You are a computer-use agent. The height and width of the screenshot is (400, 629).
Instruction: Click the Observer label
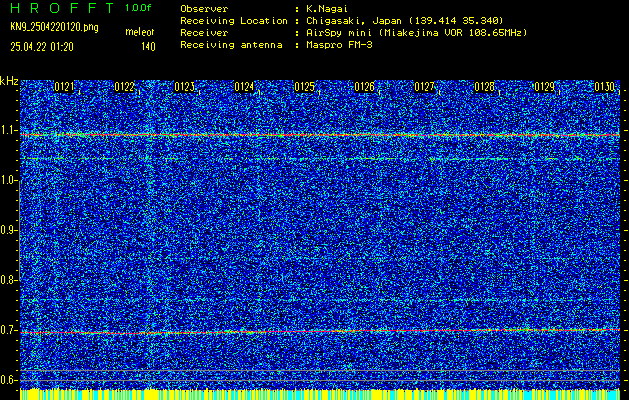click(x=204, y=8)
